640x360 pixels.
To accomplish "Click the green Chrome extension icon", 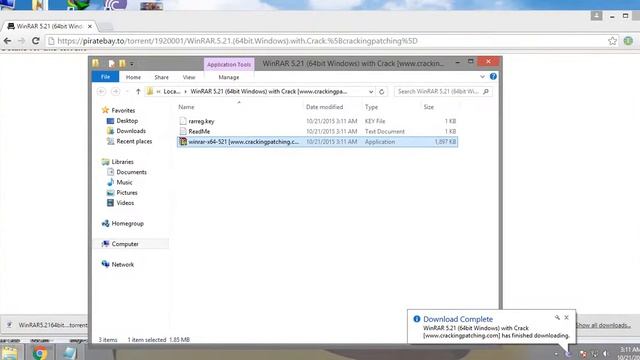I will (628, 41).
